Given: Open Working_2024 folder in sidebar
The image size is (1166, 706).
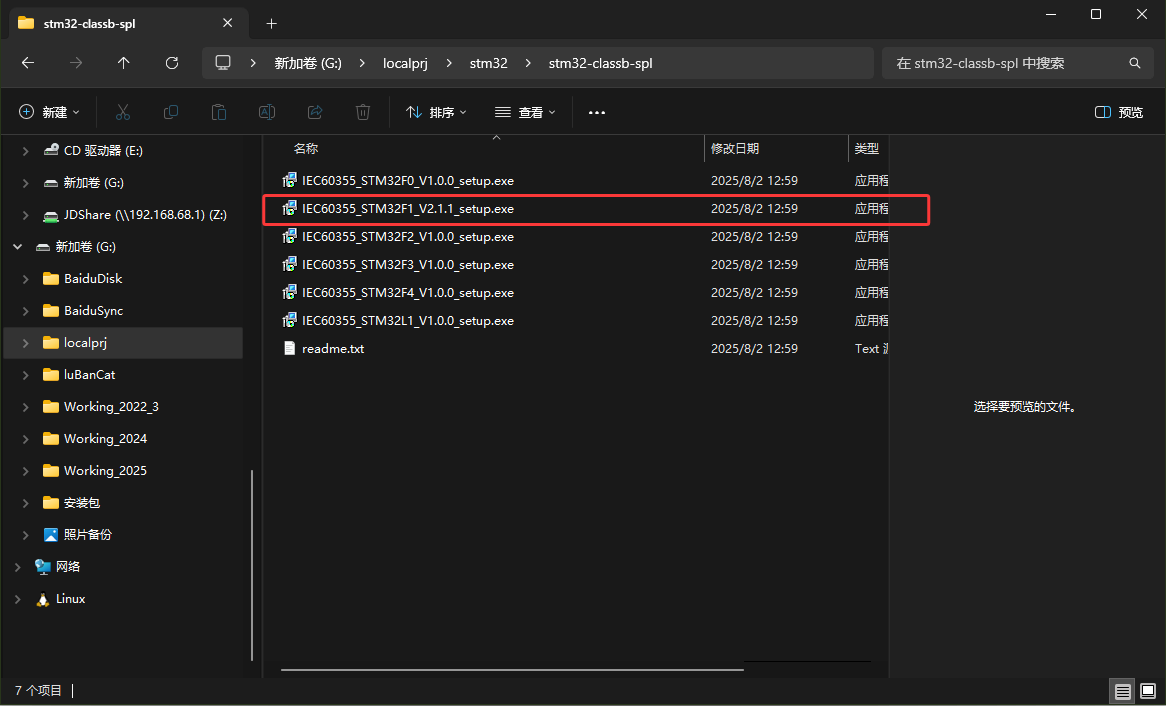Looking at the screenshot, I should [105, 439].
